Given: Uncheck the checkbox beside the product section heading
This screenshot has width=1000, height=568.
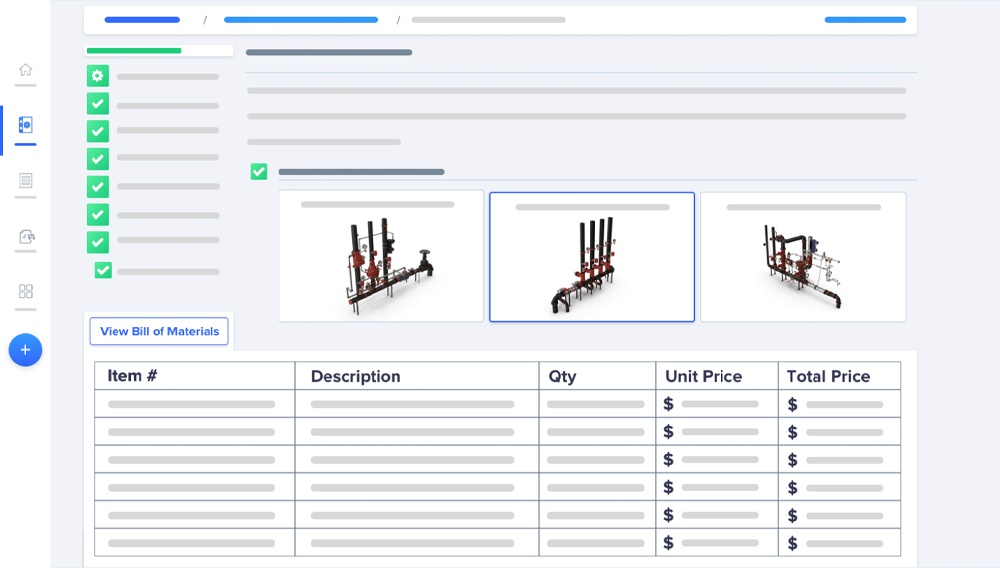Looking at the screenshot, I should [x=259, y=171].
